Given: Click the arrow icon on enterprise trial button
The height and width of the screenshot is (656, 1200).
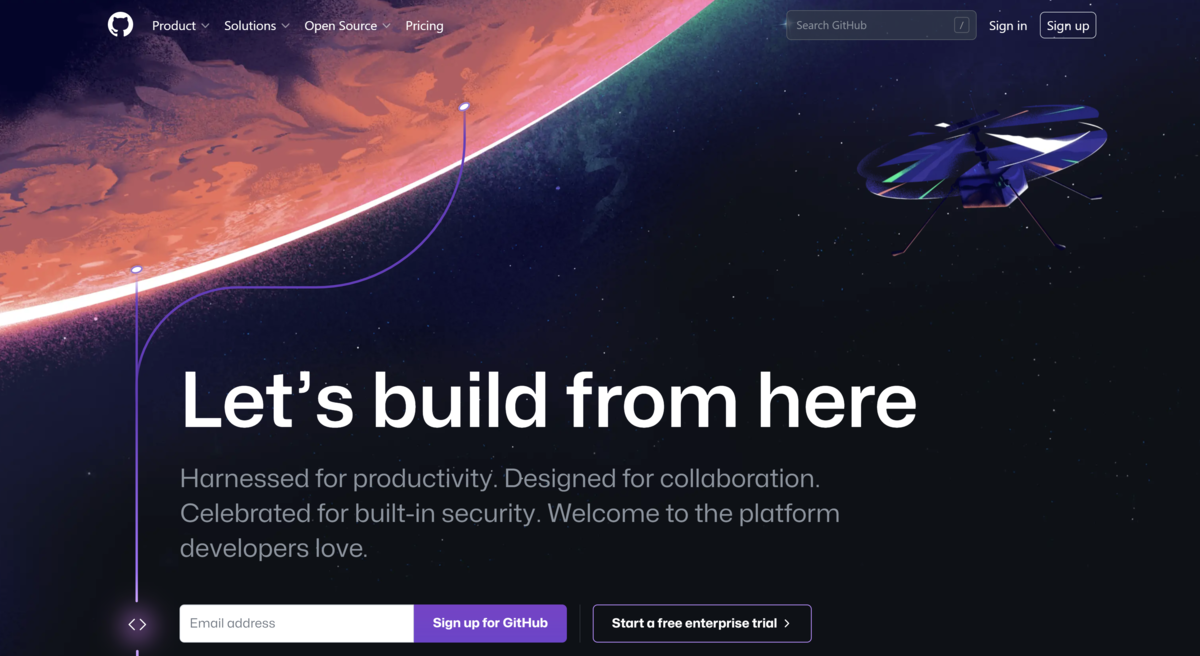Looking at the screenshot, I should click(787, 623).
